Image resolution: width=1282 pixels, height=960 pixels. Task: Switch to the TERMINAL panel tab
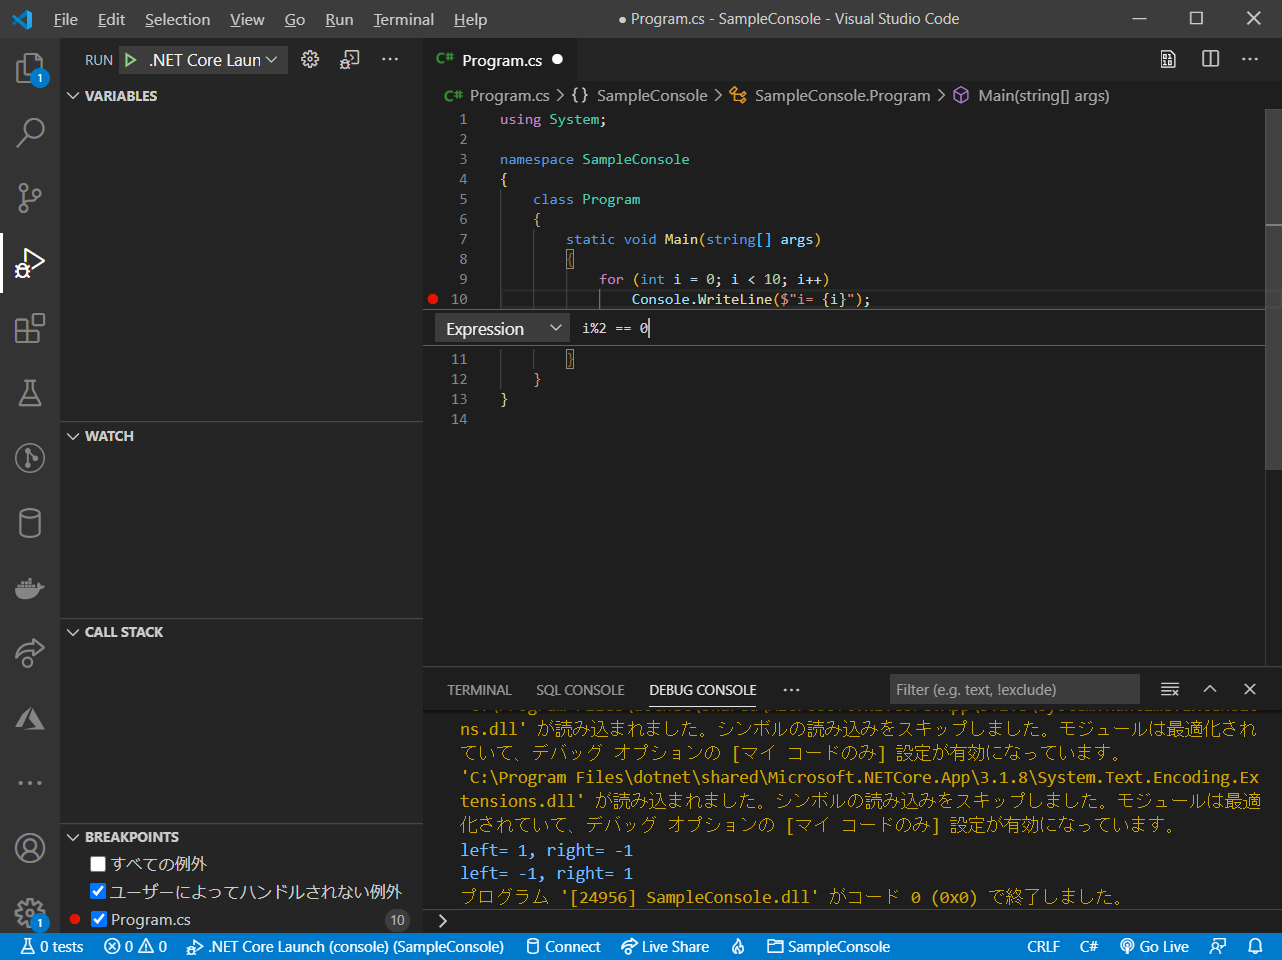(479, 690)
